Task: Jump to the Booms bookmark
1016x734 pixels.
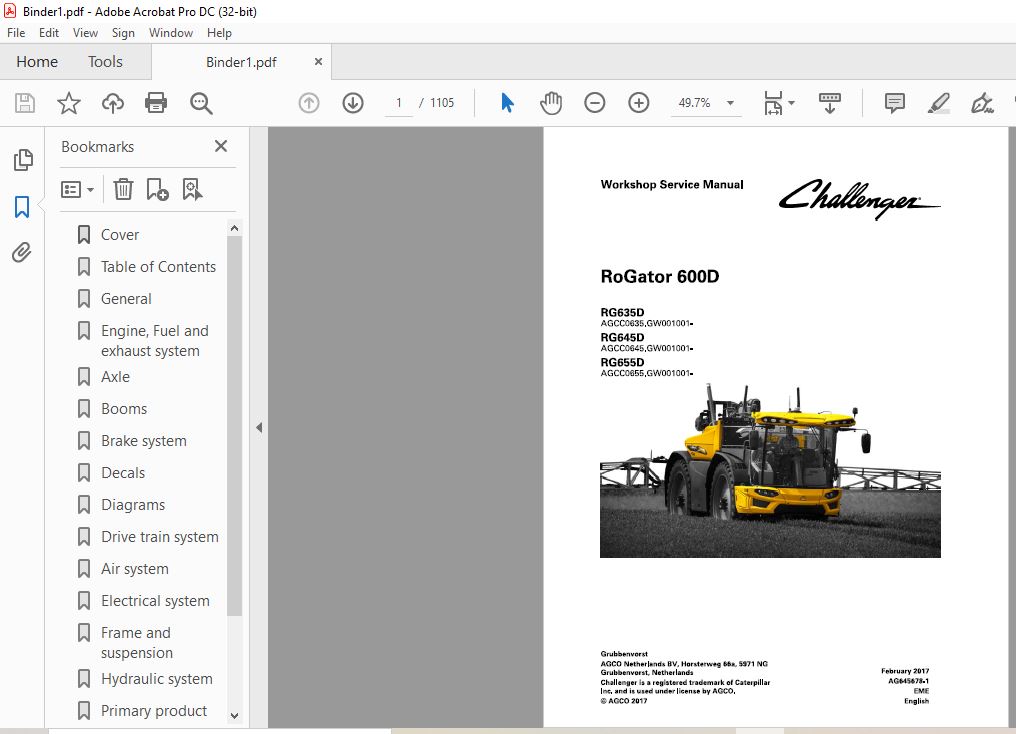Action: point(124,409)
